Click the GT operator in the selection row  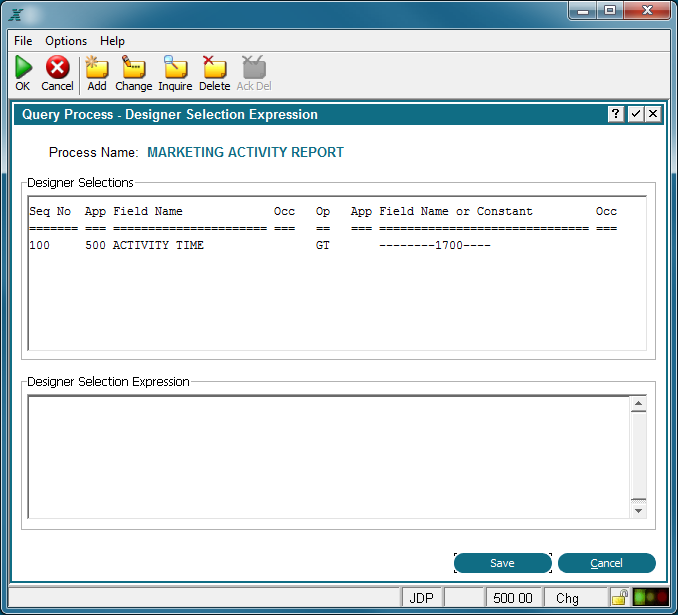point(323,245)
